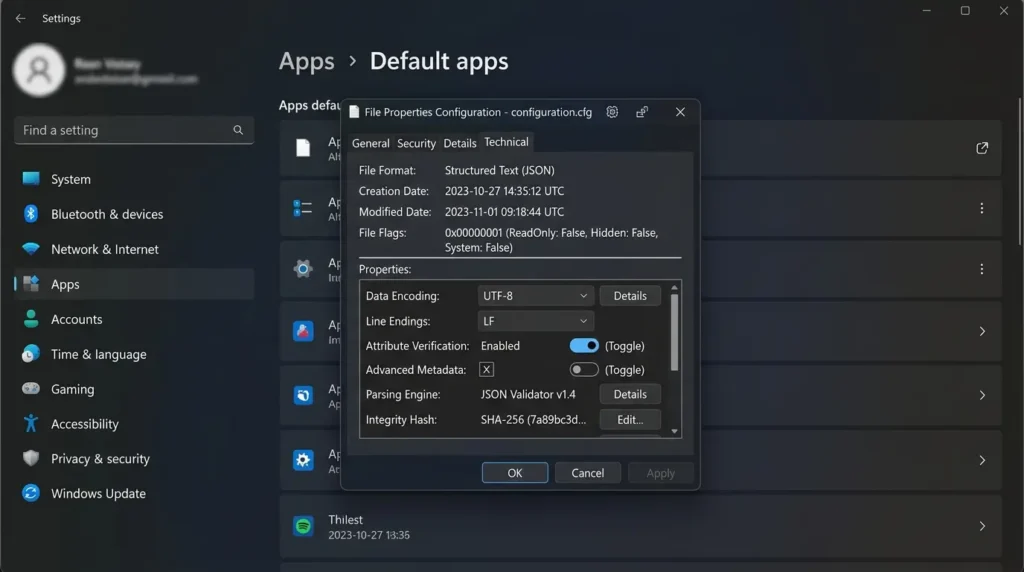Image resolution: width=1024 pixels, height=572 pixels.
Task: Expand the Thilest row chevron
Action: click(x=982, y=526)
